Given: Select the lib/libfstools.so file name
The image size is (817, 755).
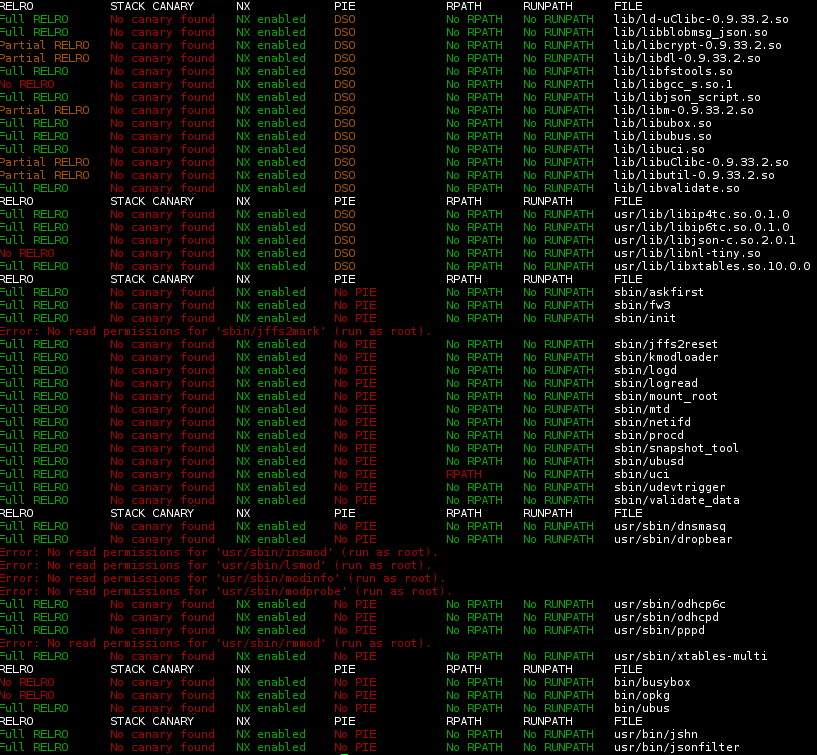Looking at the screenshot, I should tap(673, 71).
